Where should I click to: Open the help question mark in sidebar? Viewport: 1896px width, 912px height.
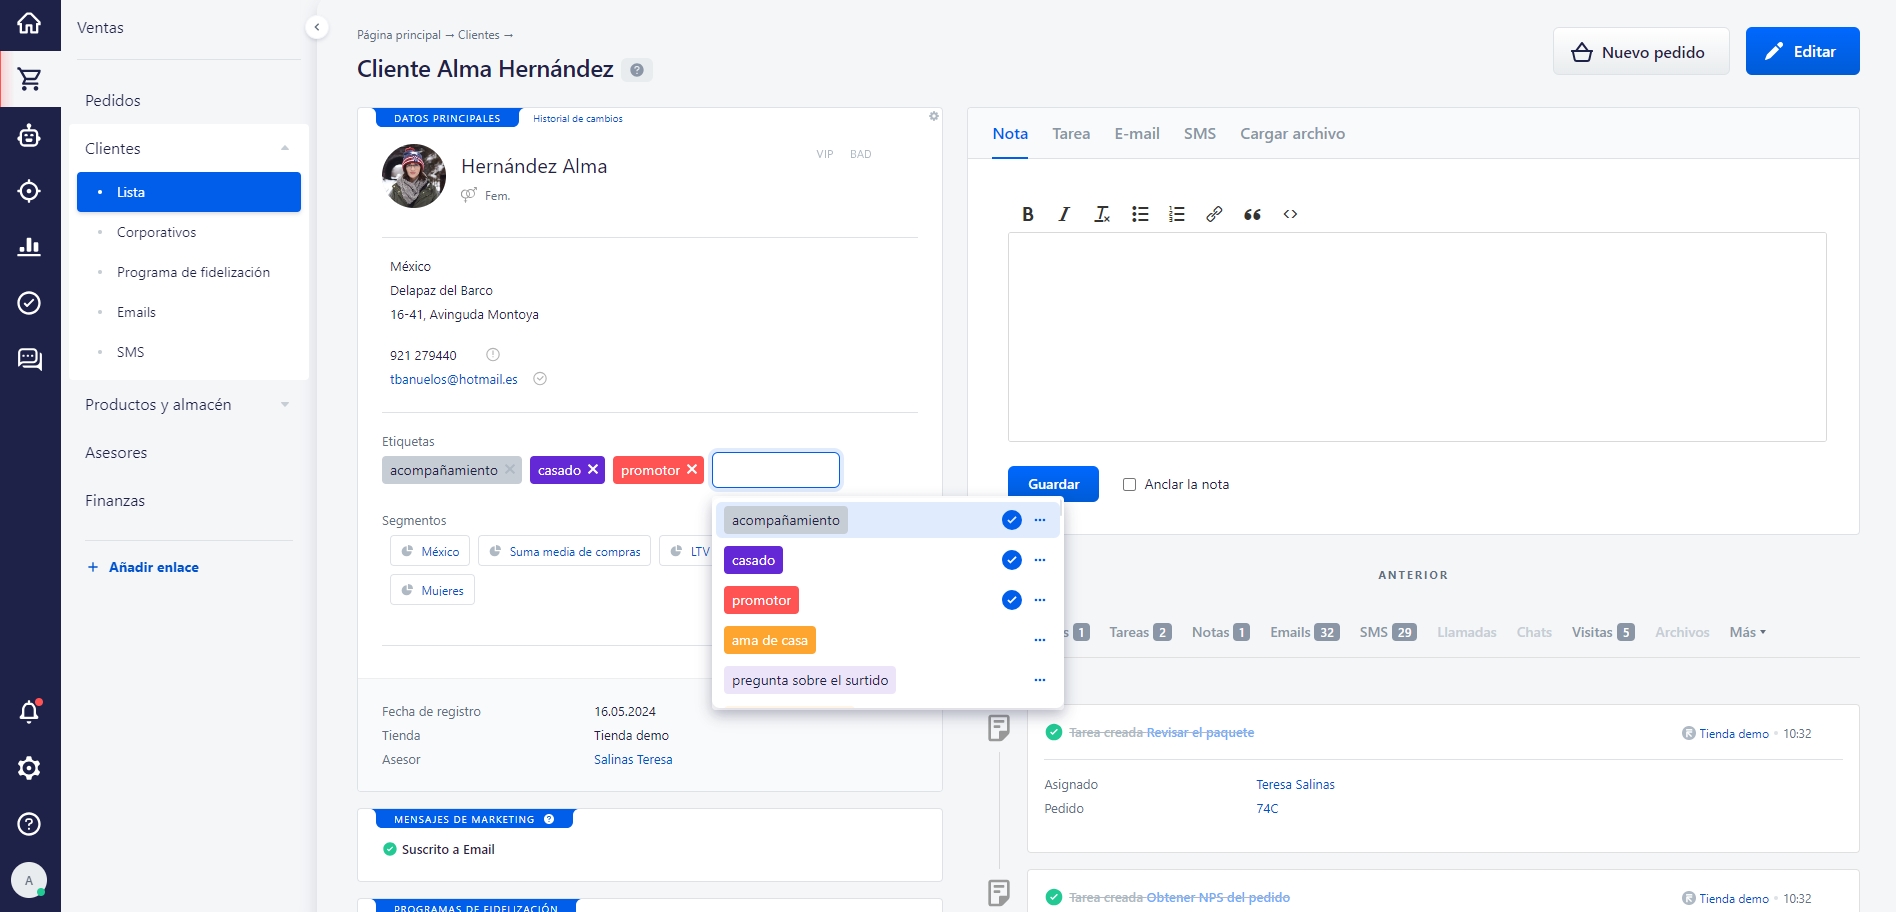(x=29, y=824)
